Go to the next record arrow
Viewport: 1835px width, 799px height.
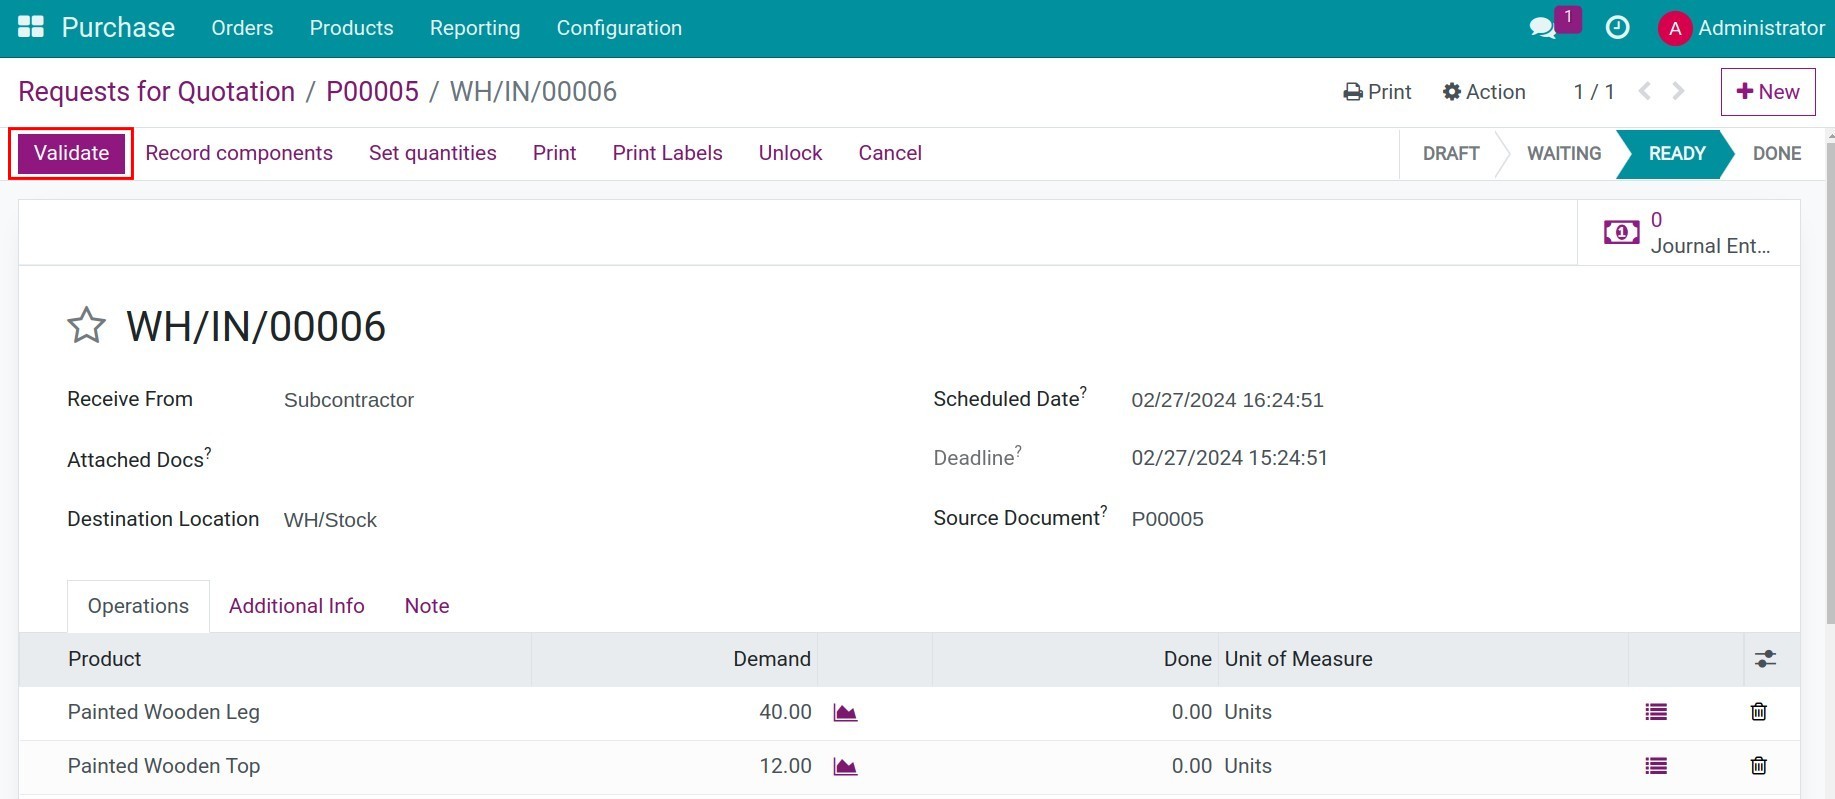tap(1679, 91)
